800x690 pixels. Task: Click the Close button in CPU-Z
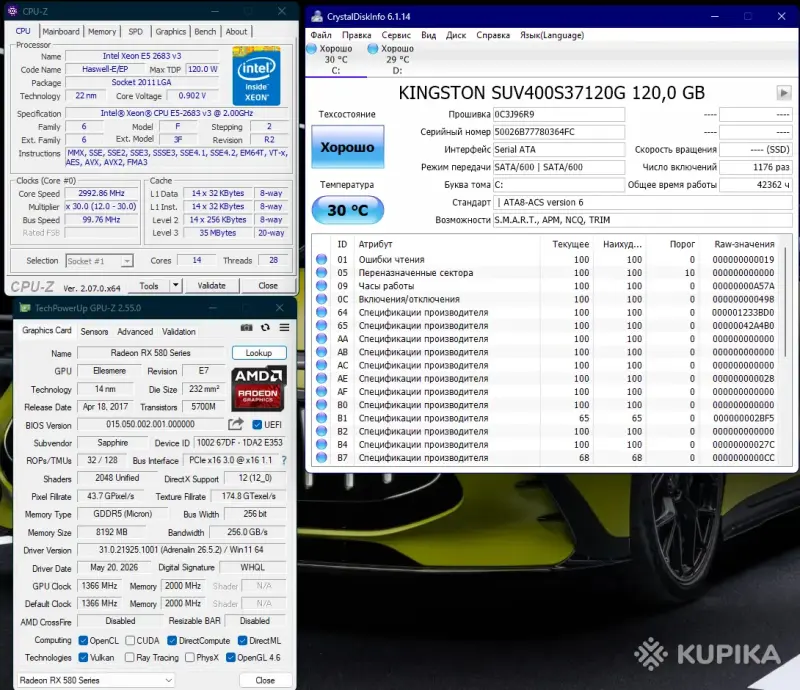[x=268, y=285]
